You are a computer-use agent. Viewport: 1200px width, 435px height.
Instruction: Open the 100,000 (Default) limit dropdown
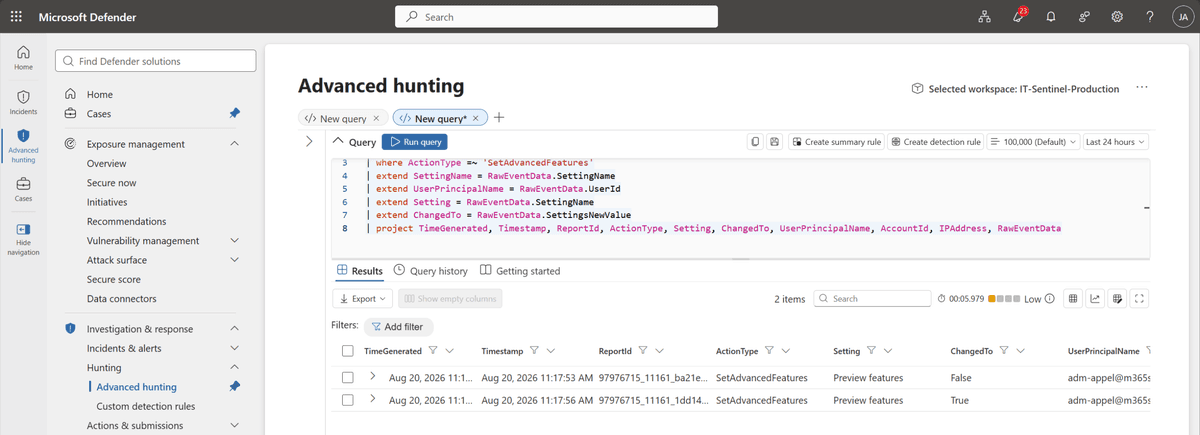coord(1033,142)
